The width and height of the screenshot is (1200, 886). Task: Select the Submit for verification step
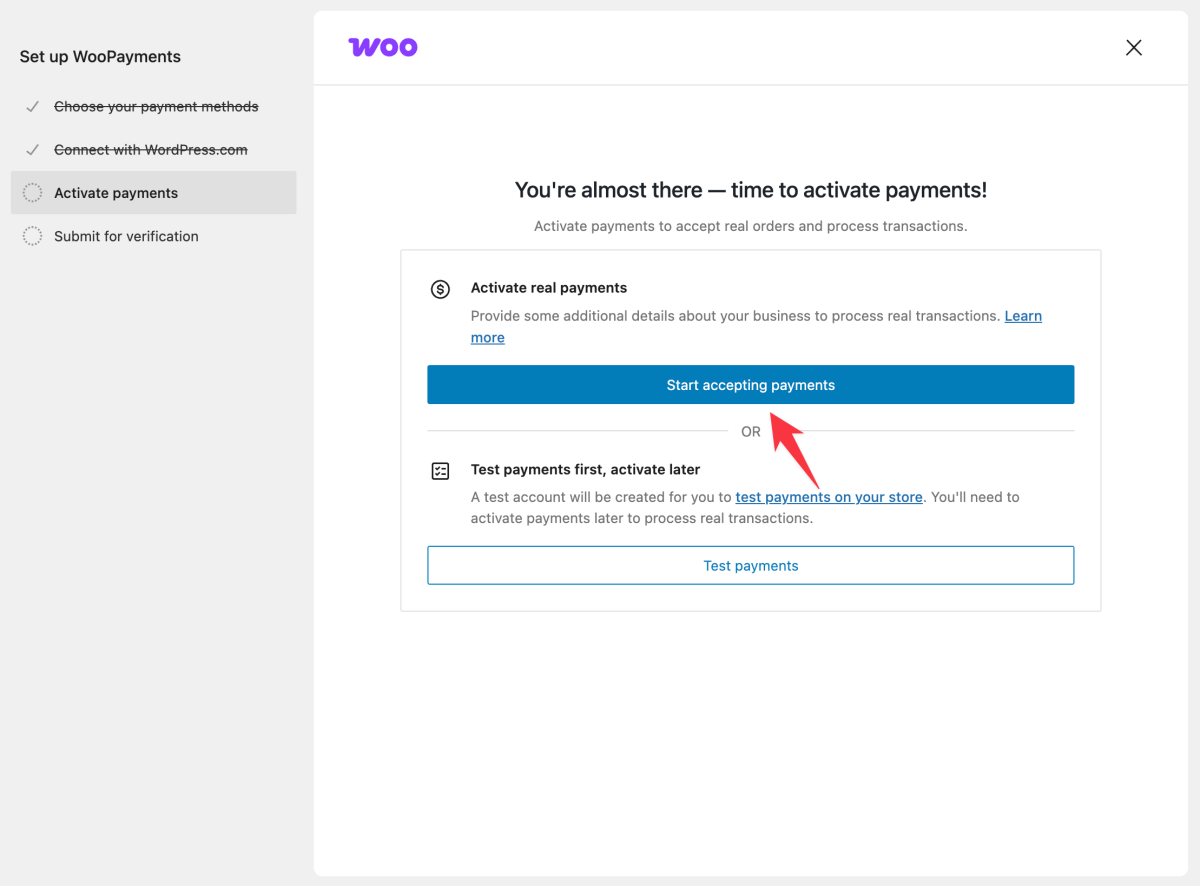125,236
